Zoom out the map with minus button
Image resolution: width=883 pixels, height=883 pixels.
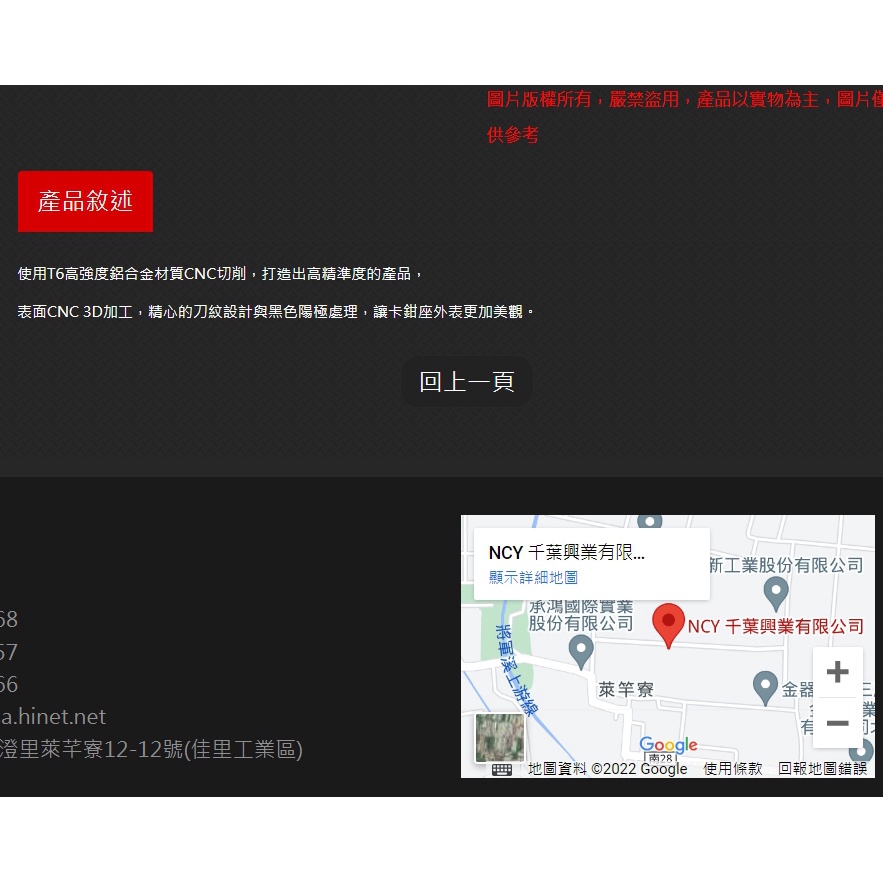837,723
